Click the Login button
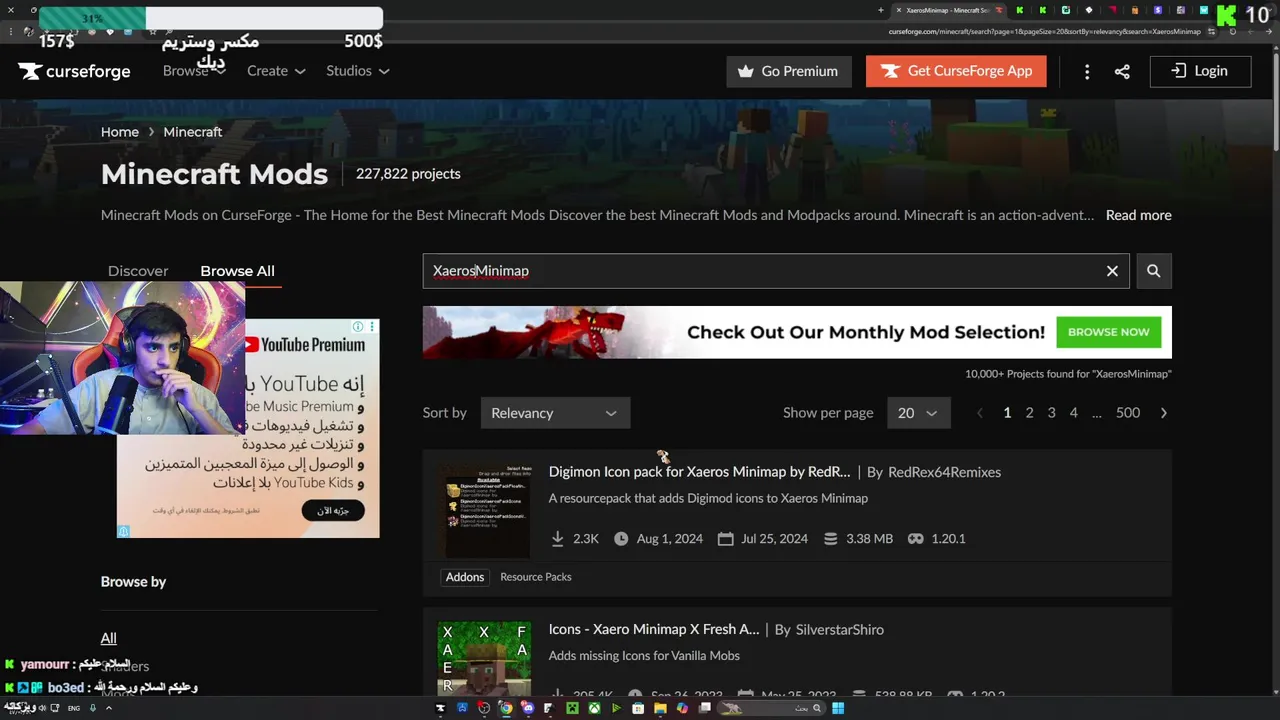 coord(1200,71)
